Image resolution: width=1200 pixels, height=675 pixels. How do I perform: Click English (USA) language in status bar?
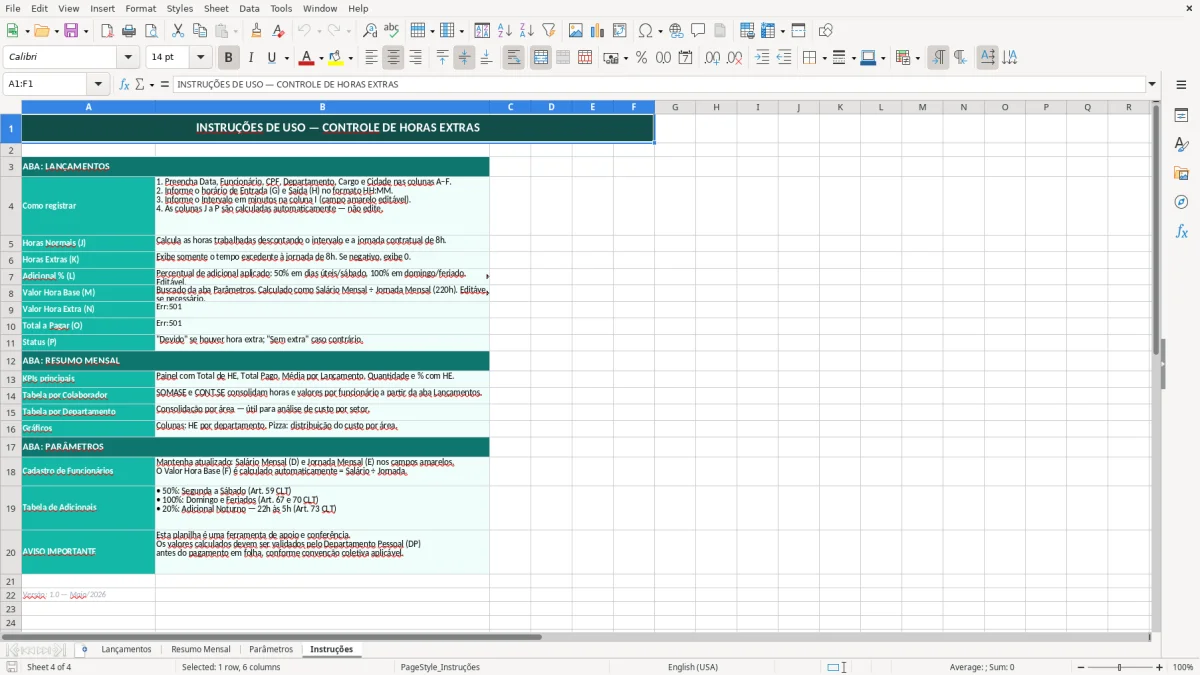(x=693, y=667)
